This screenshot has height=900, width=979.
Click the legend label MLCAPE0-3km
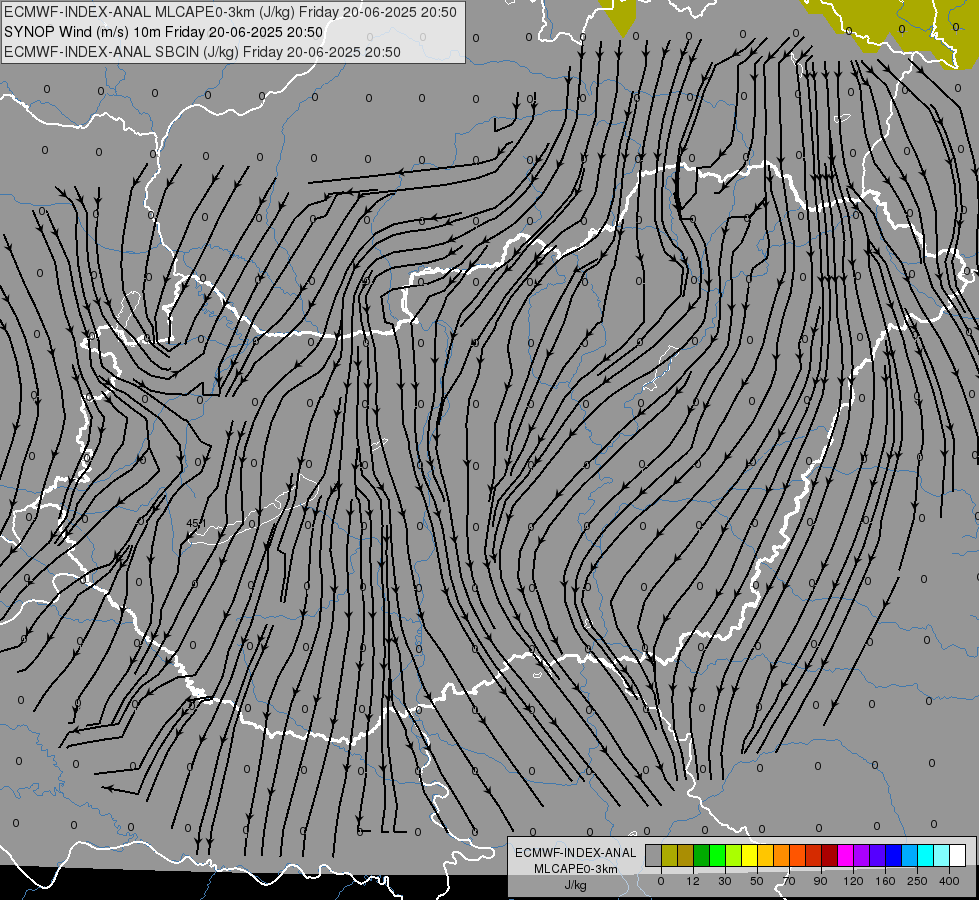(575, 869)
